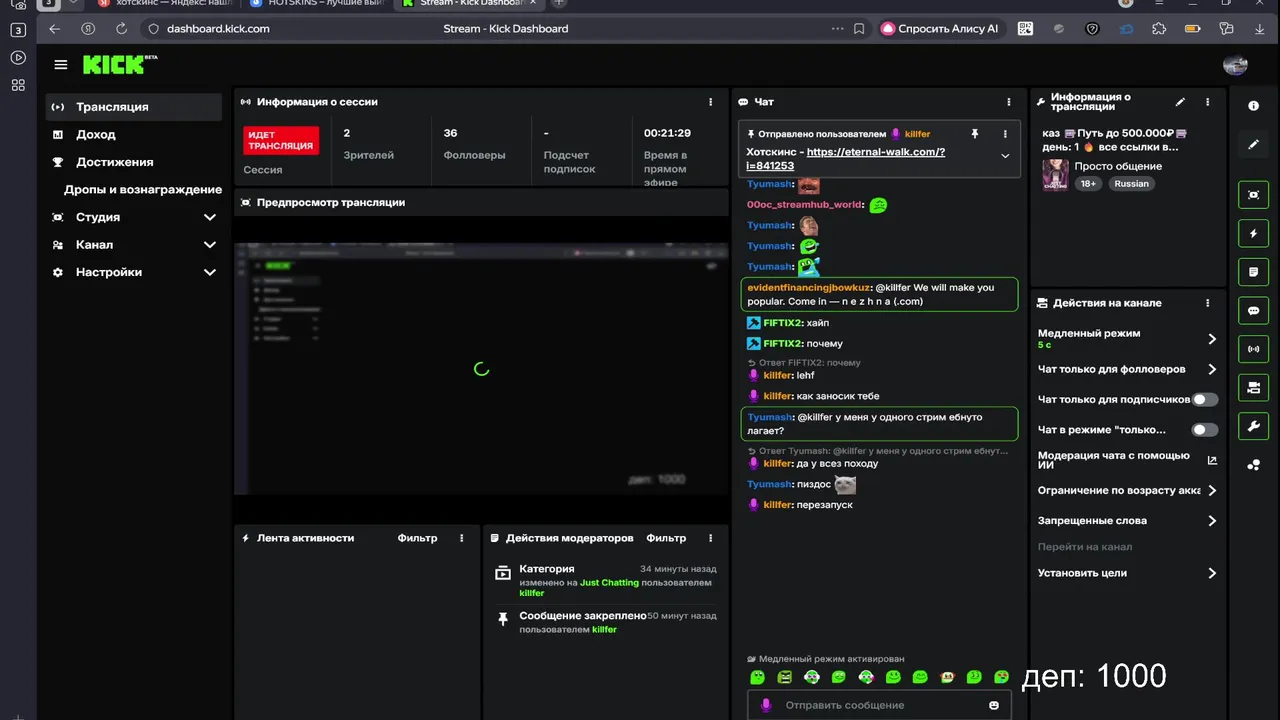Click the stream preview video area
The image size is (1280, 720).
tap(481, 369)
